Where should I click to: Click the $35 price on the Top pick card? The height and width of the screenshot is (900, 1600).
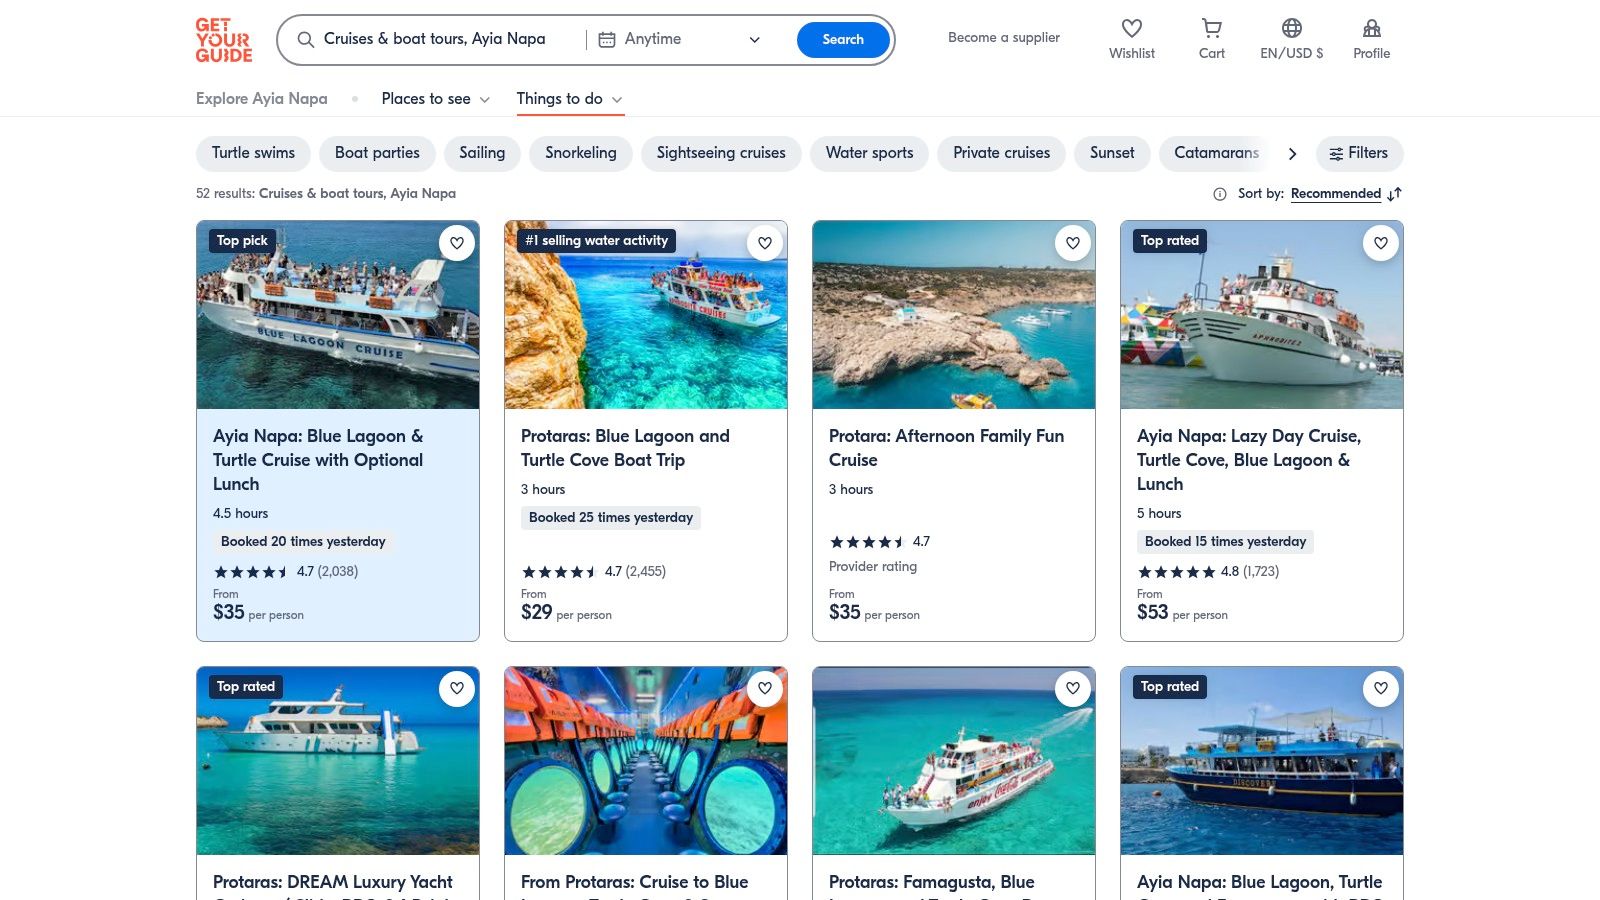click(229, 612)
